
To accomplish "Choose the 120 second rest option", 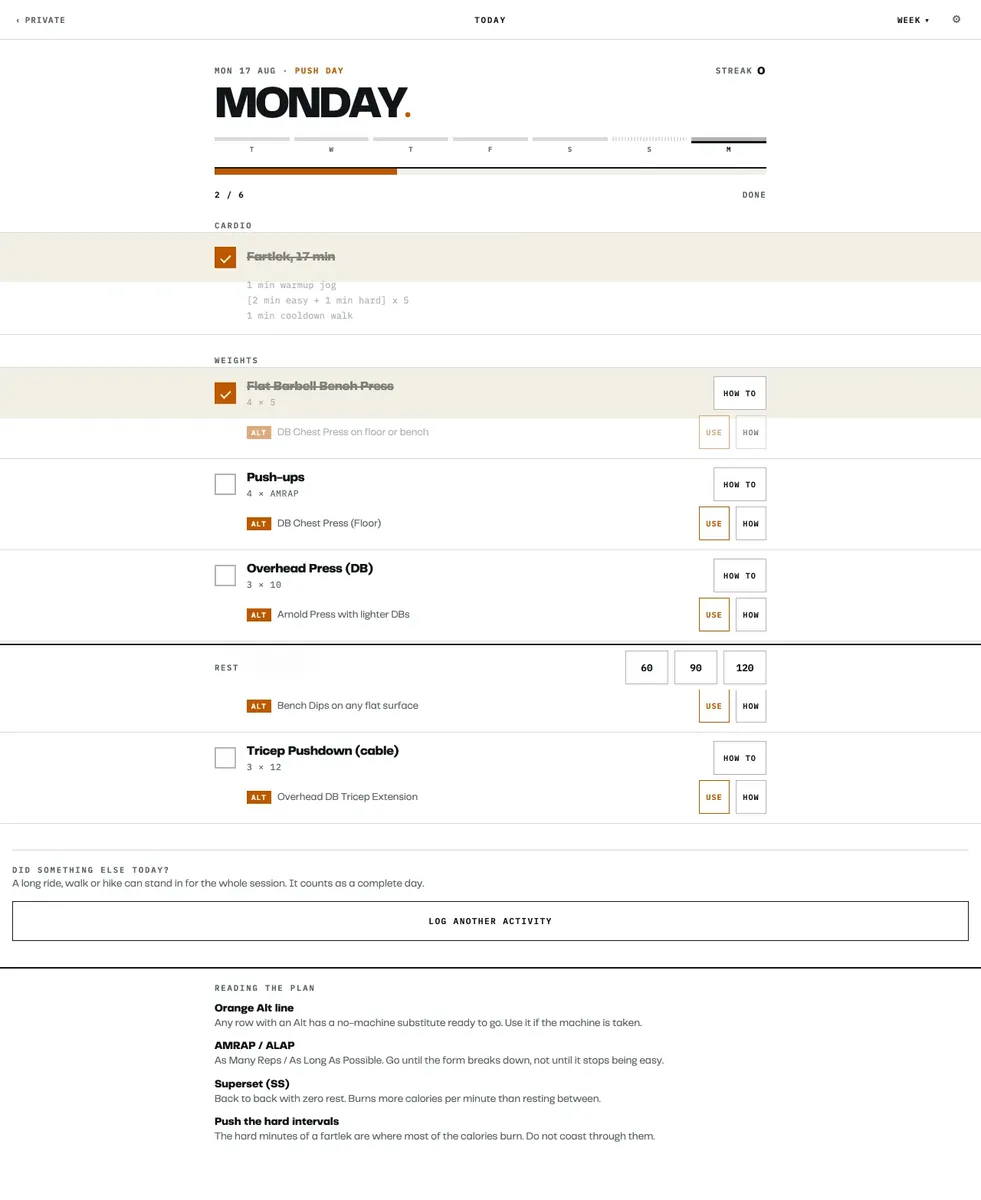I will pos(745,667).
